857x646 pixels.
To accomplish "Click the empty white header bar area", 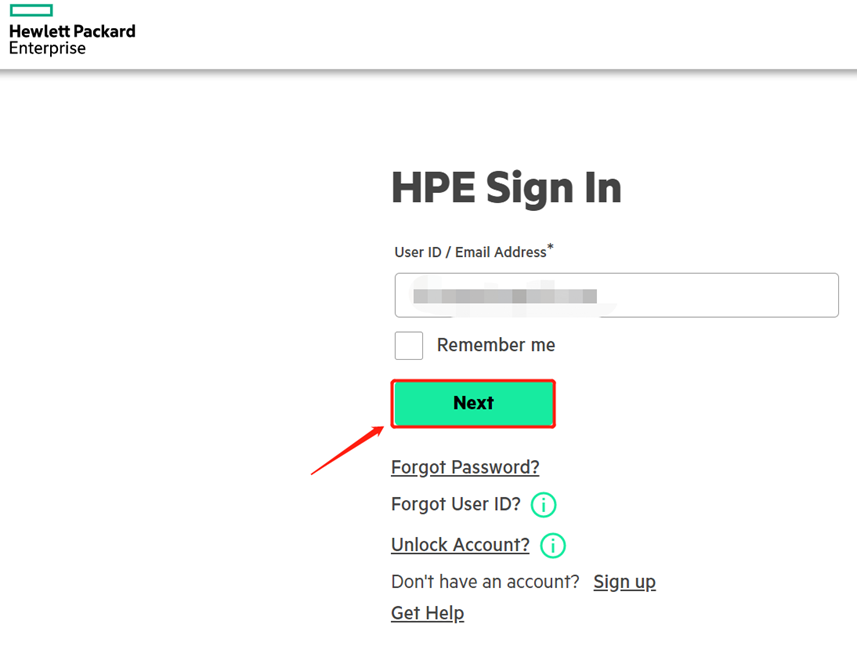I will [x=500, y=34].
